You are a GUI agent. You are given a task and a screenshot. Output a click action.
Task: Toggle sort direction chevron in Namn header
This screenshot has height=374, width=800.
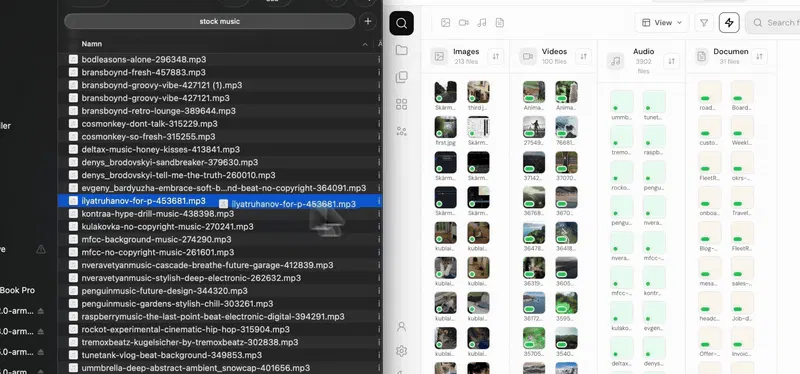(365, 44)
